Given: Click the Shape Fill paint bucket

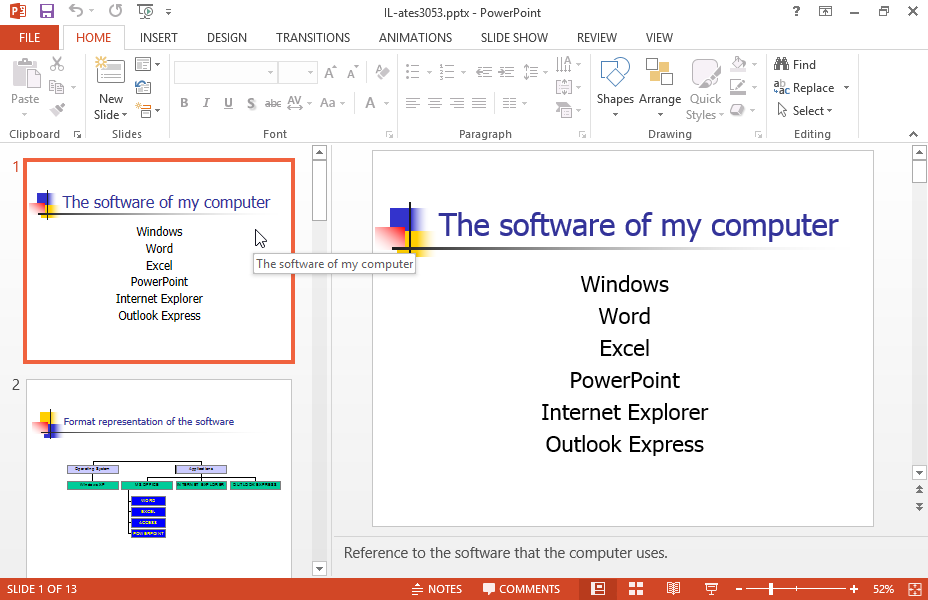Looking at the screenshot, I should tap(738, 63).
